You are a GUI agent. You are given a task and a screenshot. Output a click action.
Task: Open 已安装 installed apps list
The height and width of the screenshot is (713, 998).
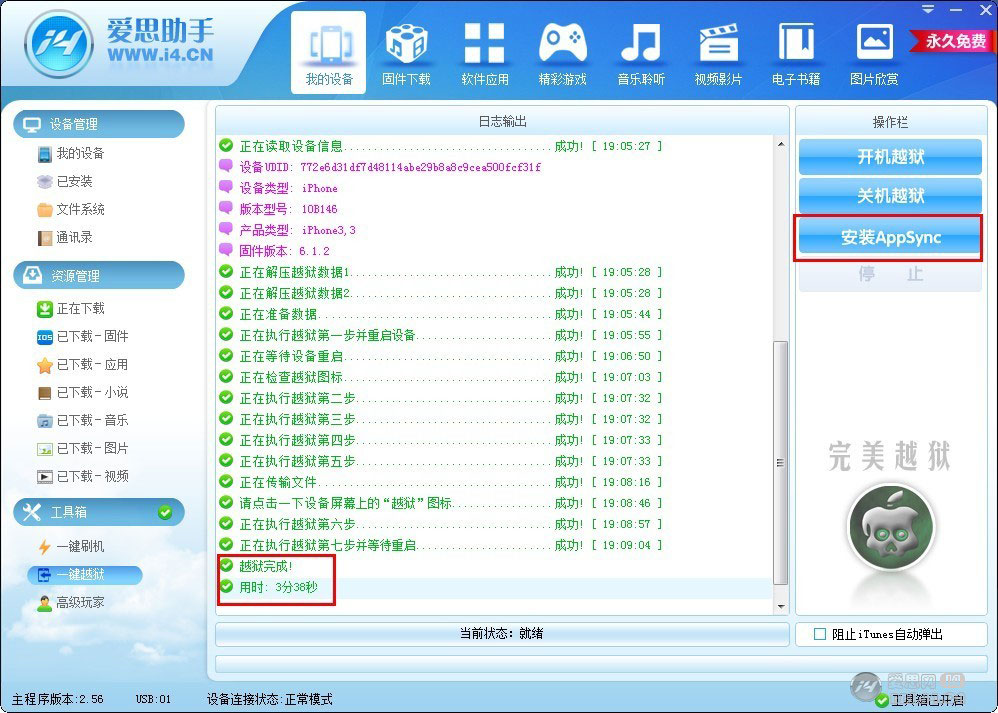point(74,181)
